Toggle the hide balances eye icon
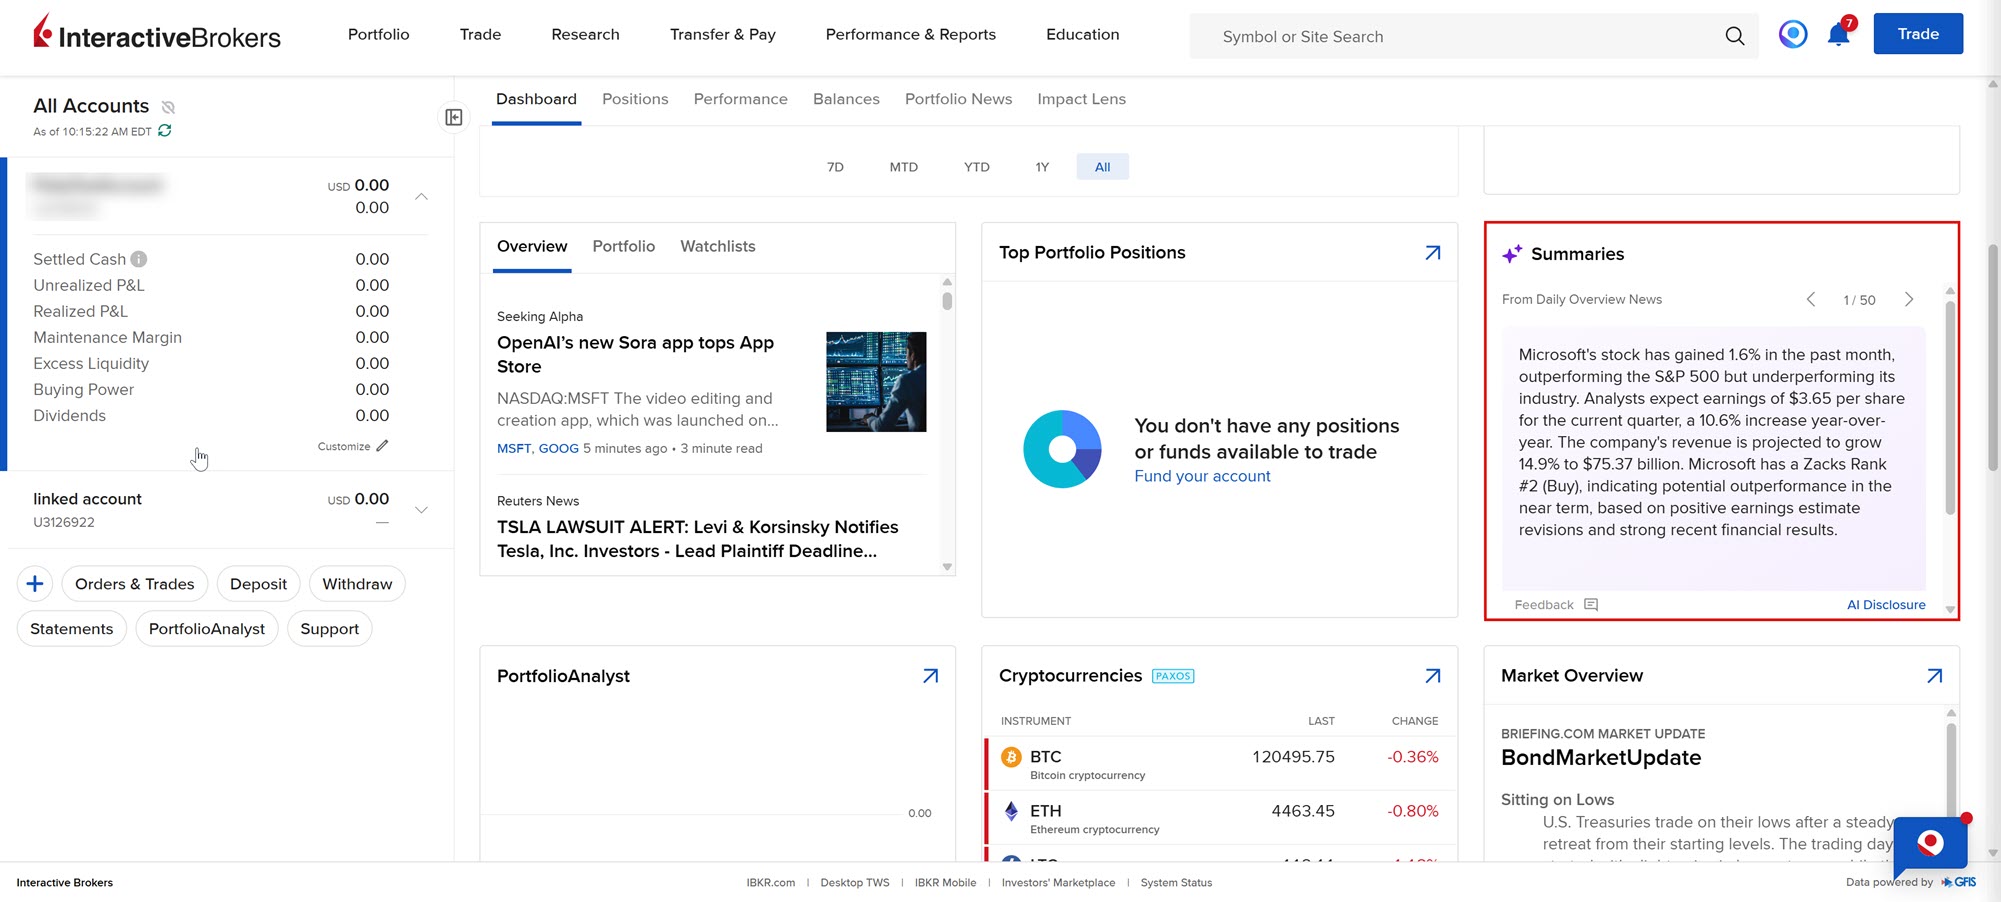2001x902 pixels. point(168,107)
